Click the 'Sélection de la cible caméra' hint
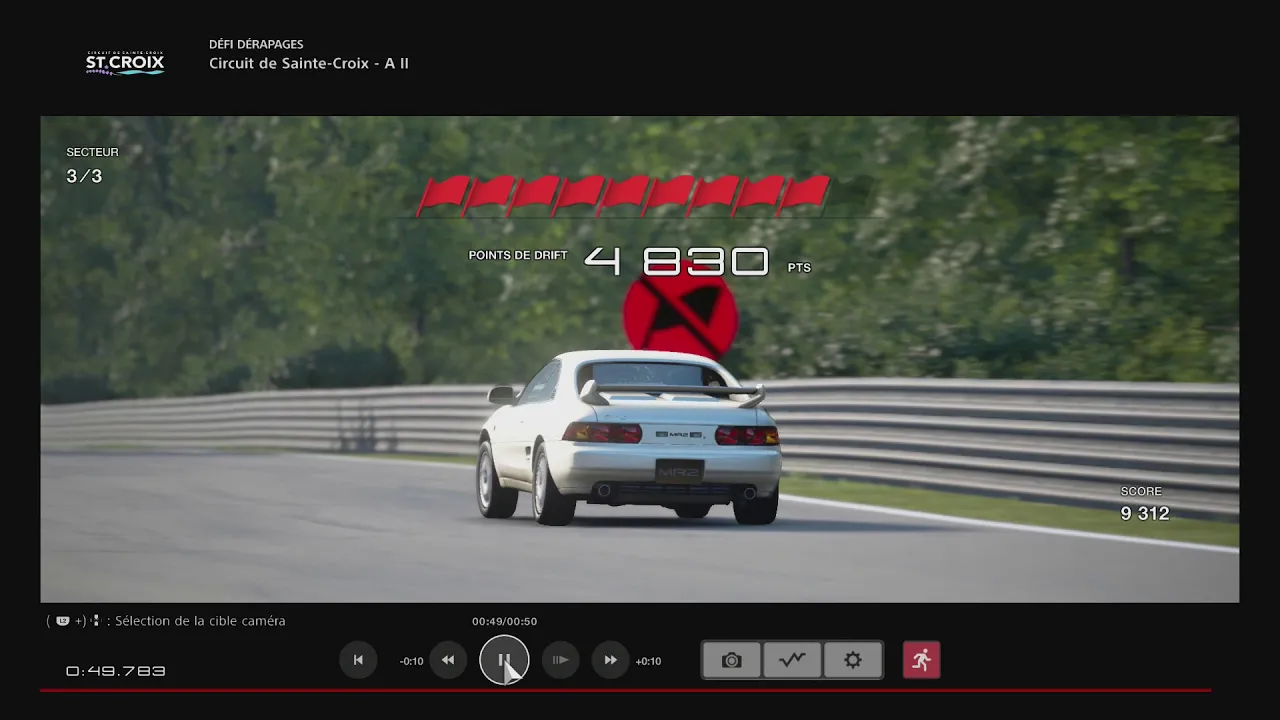1280x720 pixels. click(x=200, y=621)
